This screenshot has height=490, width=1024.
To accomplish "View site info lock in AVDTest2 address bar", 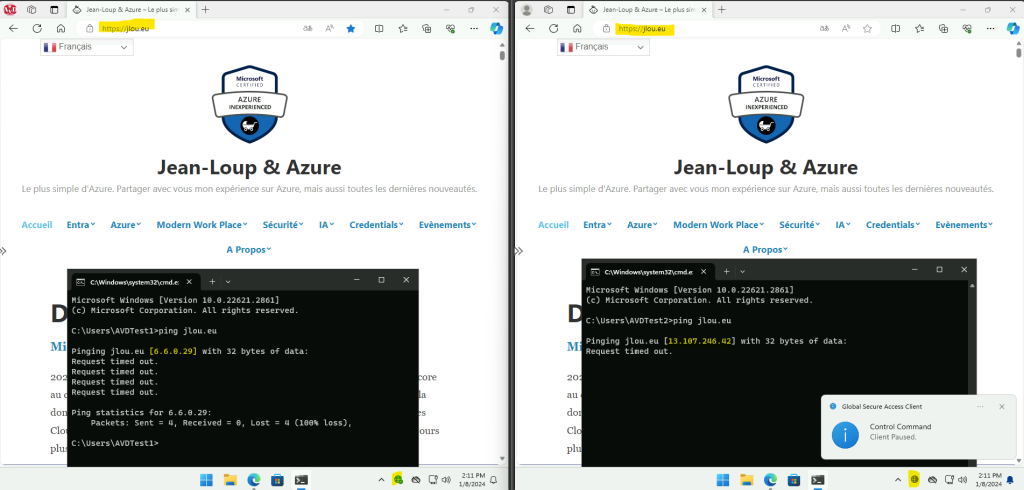I will [x=606, y=29].
